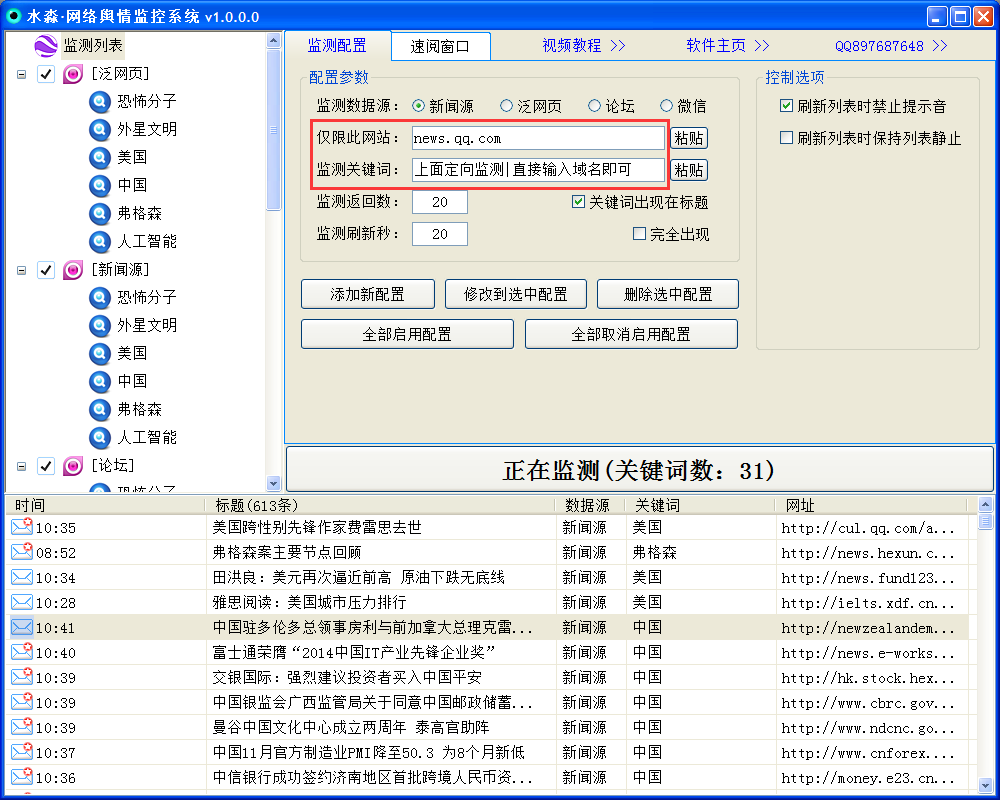Click search icon for 美国 under [新闻源]
Screen dimensions: 1000x800
(99, 353)
